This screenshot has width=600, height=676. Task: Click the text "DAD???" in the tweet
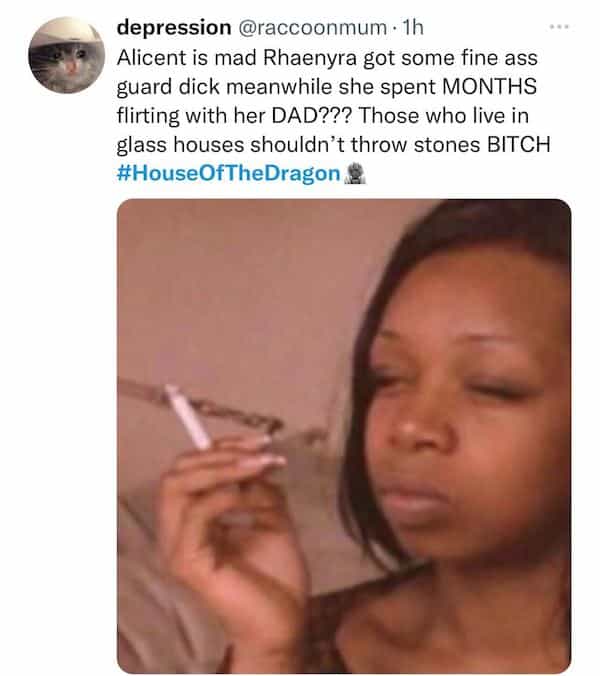312,116
